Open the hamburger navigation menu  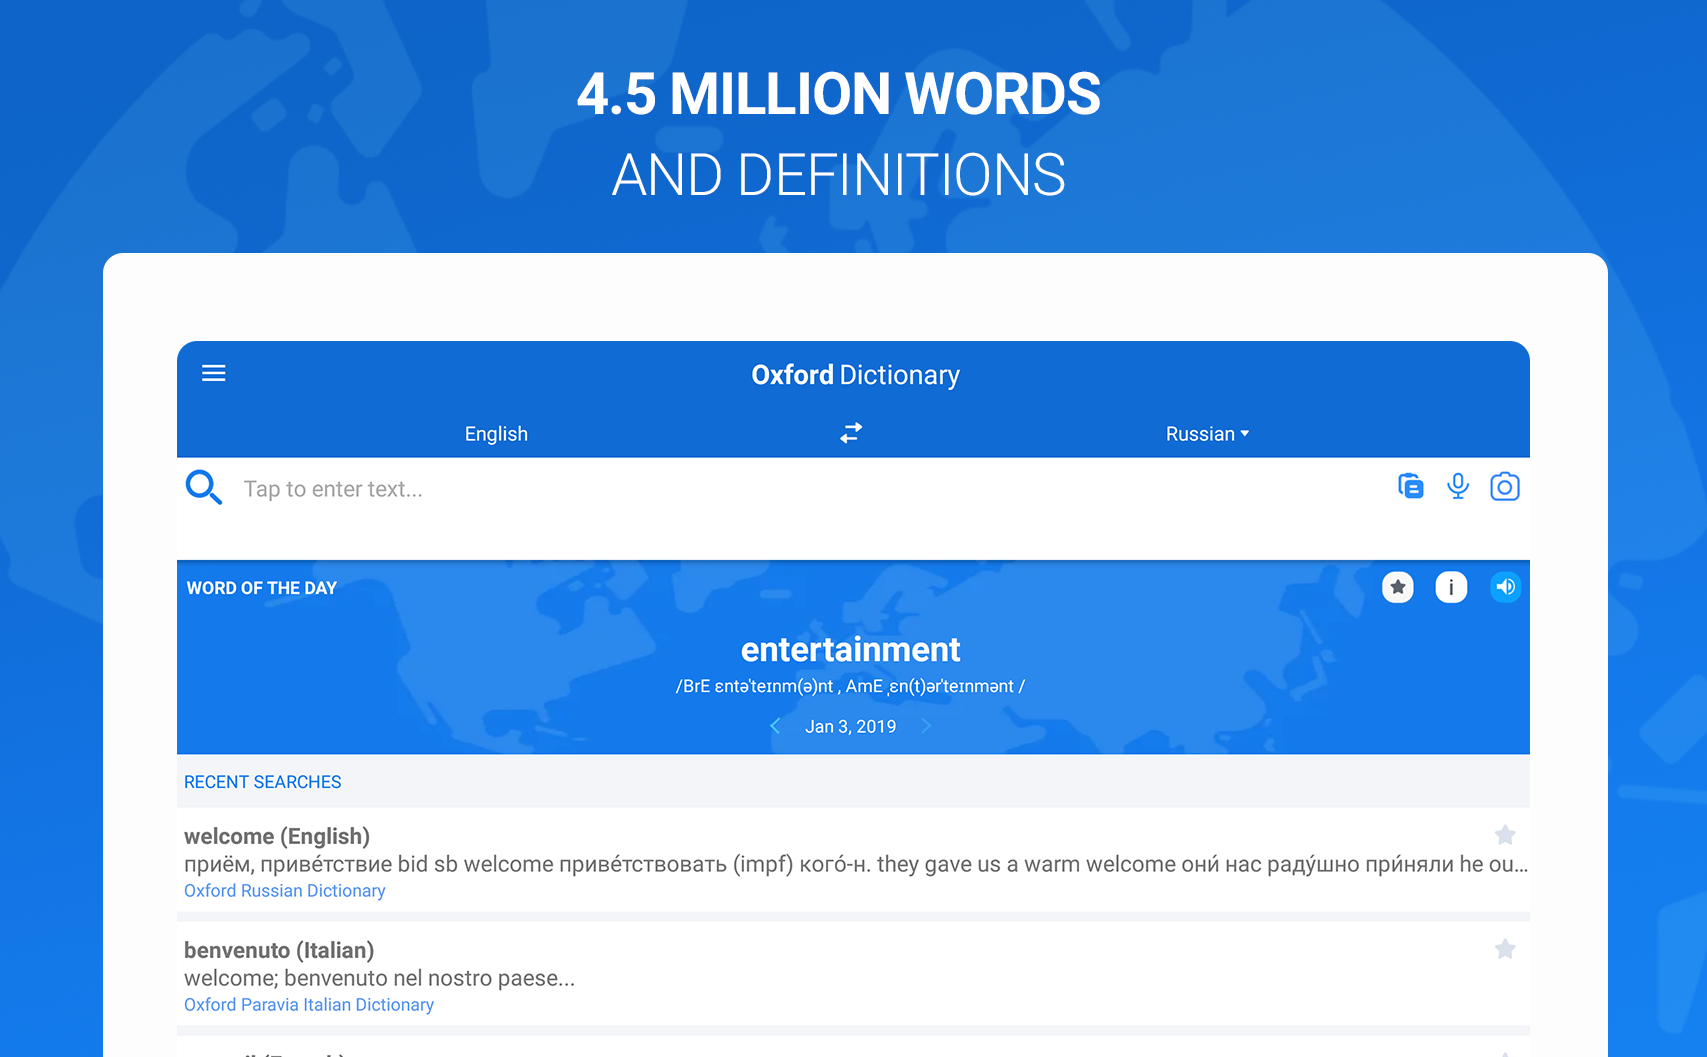[x=214, y=373]
